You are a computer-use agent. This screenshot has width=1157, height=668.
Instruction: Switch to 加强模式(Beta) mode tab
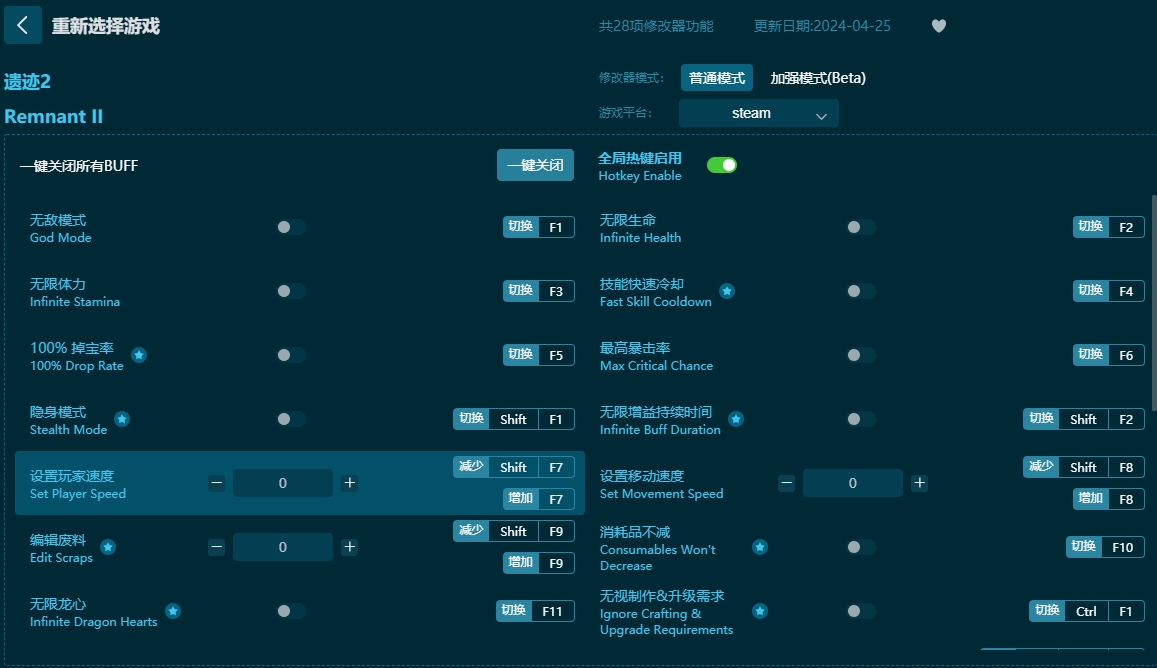coord(818,78)
